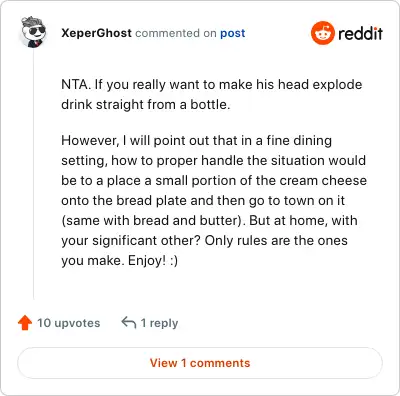The height and width of the screenshot is (396, 400).
Task: Click the "View 1 comments" button
Action: click(200, 363)
